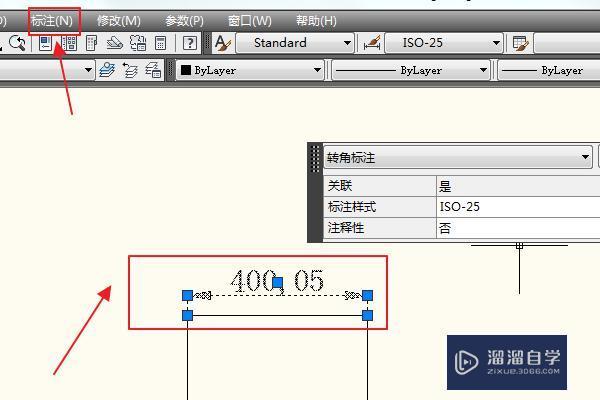Viewport: 600px width, 400px height.
Task: Open the QuickCalc calculator icon
Action: coord(160,43)
